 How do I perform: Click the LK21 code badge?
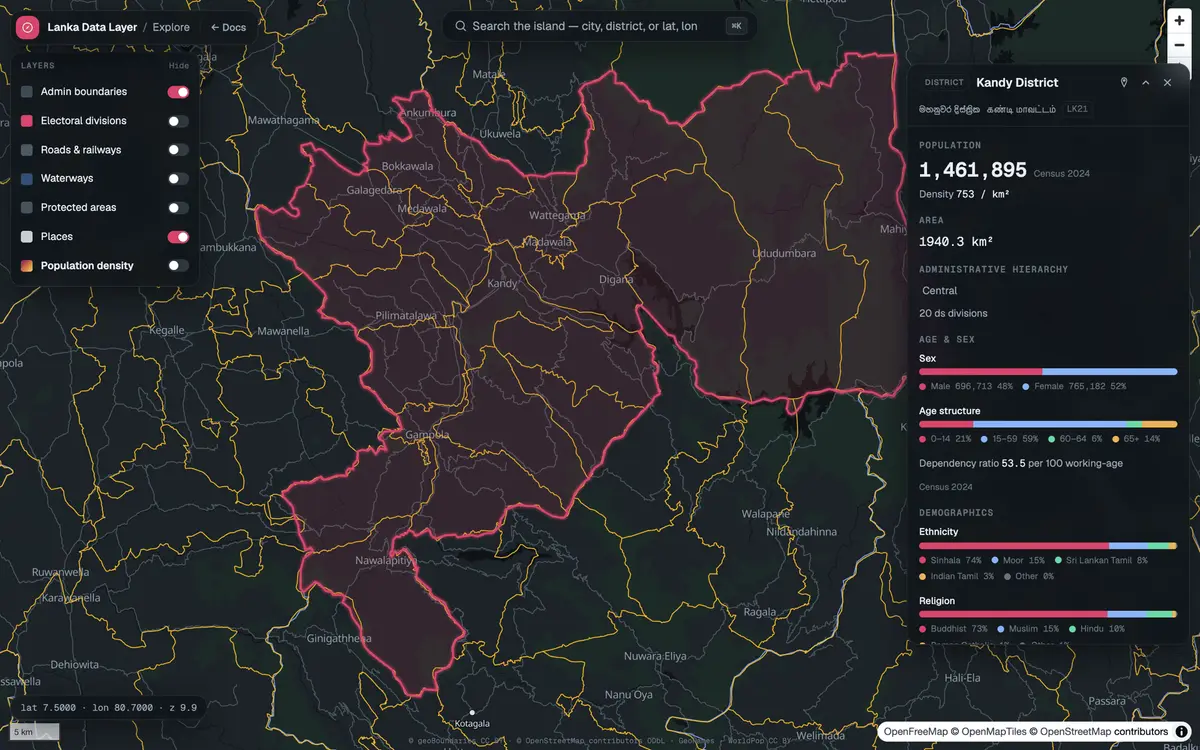point(1077,109)
